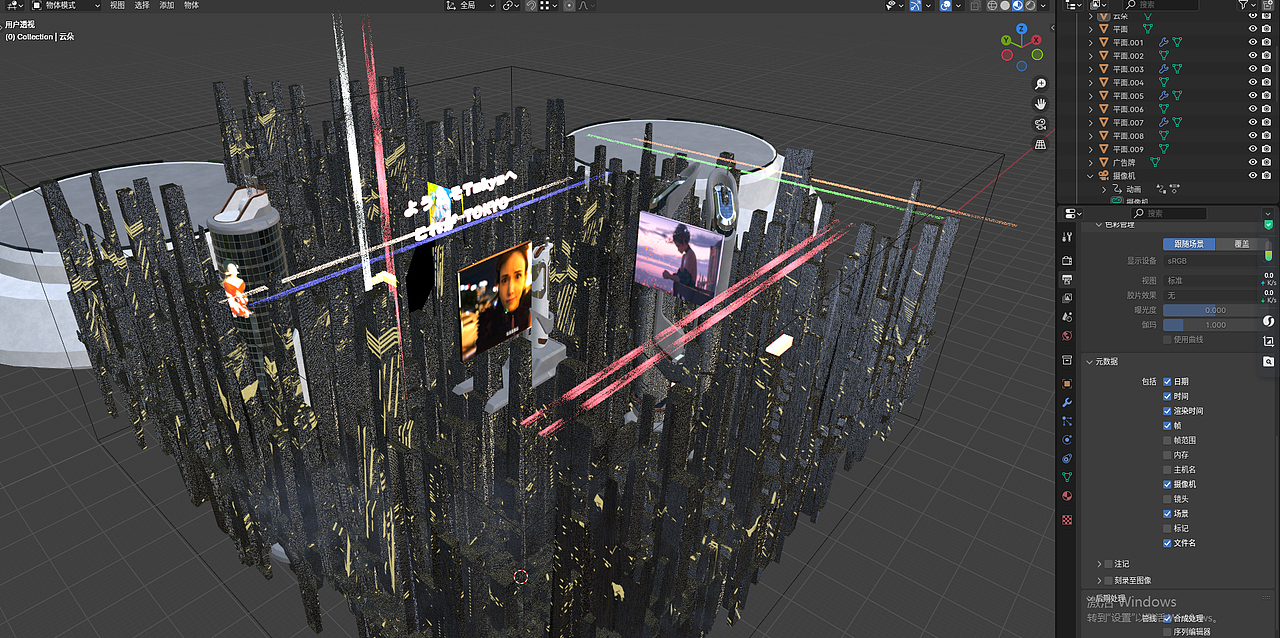Click the zoom magnifier viewport gizmo

1041,84
